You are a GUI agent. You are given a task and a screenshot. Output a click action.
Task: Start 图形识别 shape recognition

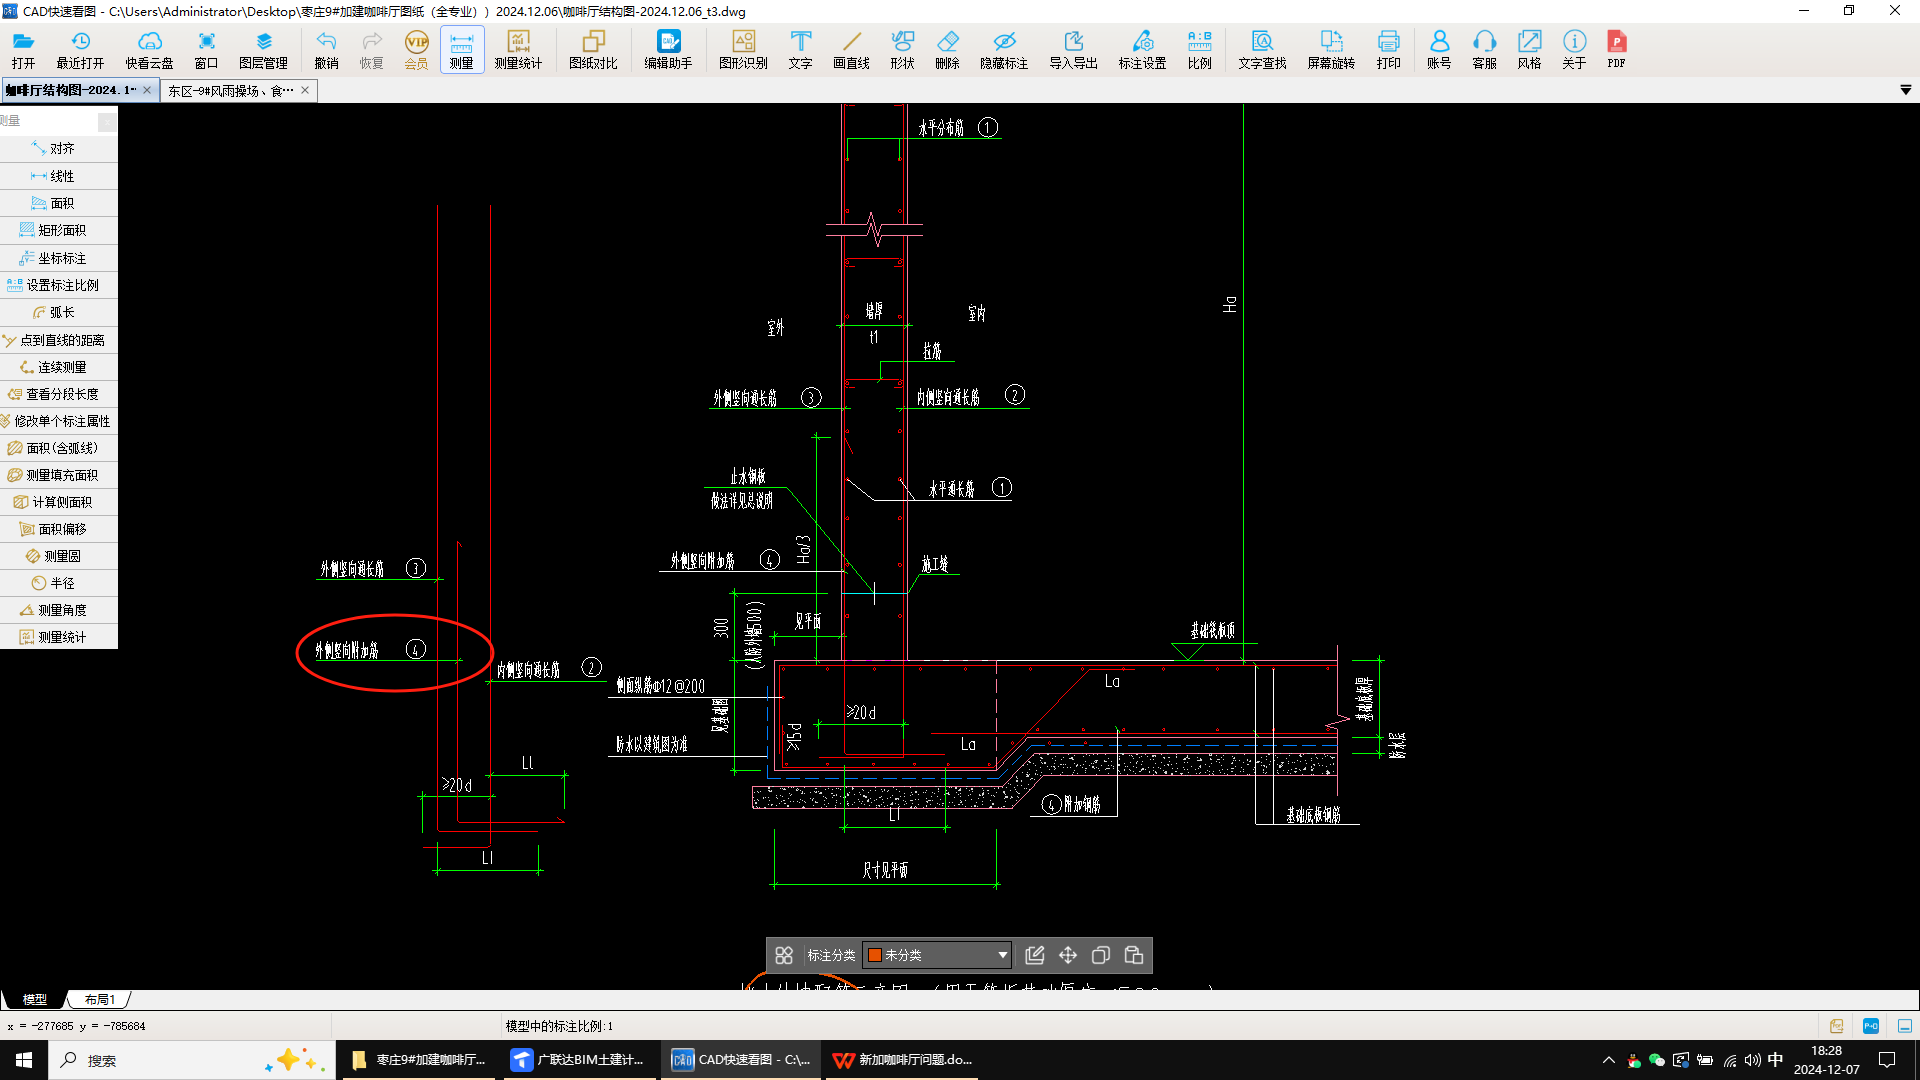point(743,49)
